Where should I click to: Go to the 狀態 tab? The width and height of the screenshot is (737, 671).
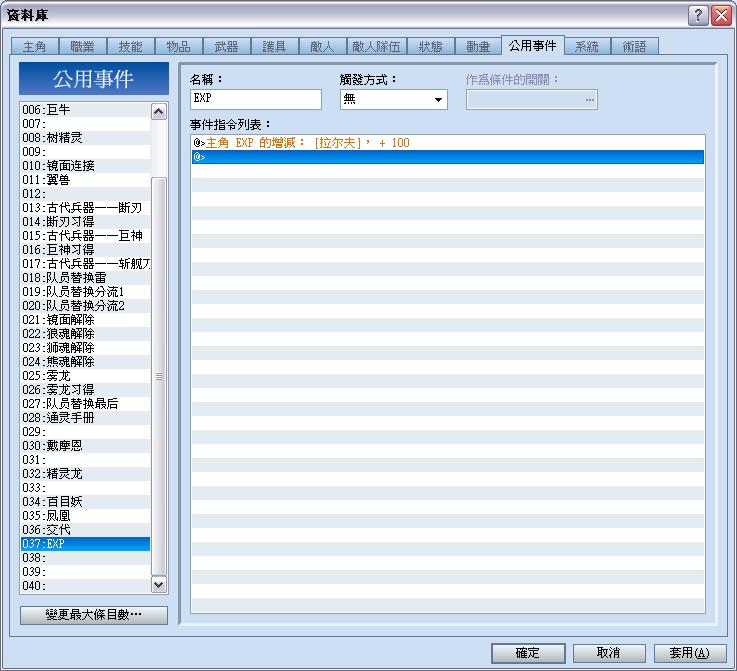coord(431,47)
